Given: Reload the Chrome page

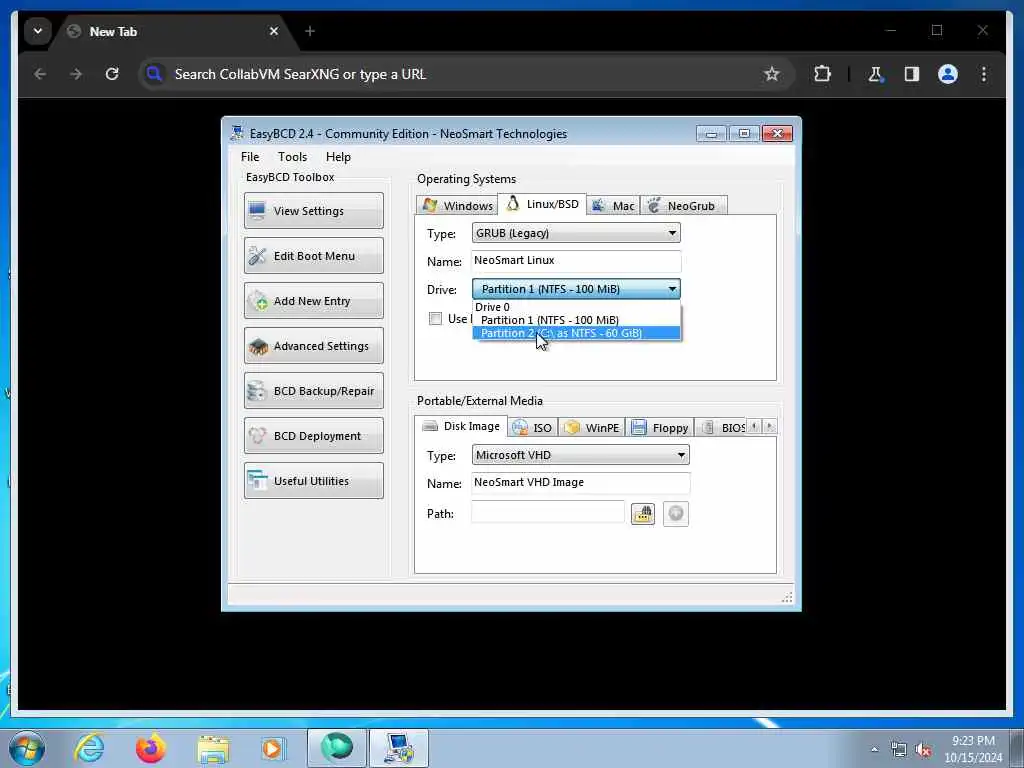Looking at the screenshot, I should [112, 74].
